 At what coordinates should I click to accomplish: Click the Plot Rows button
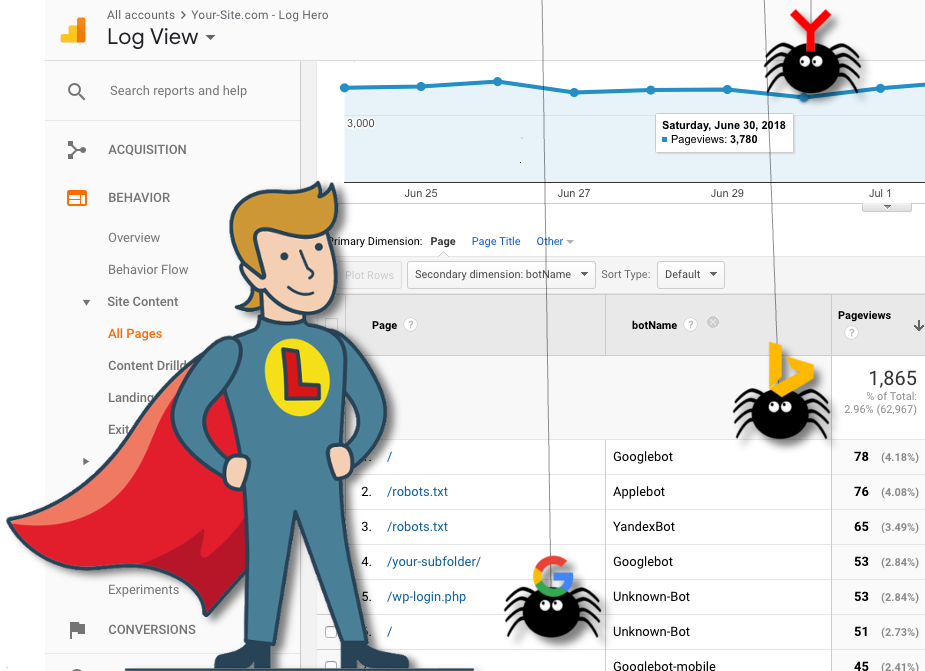click(369, 275)
